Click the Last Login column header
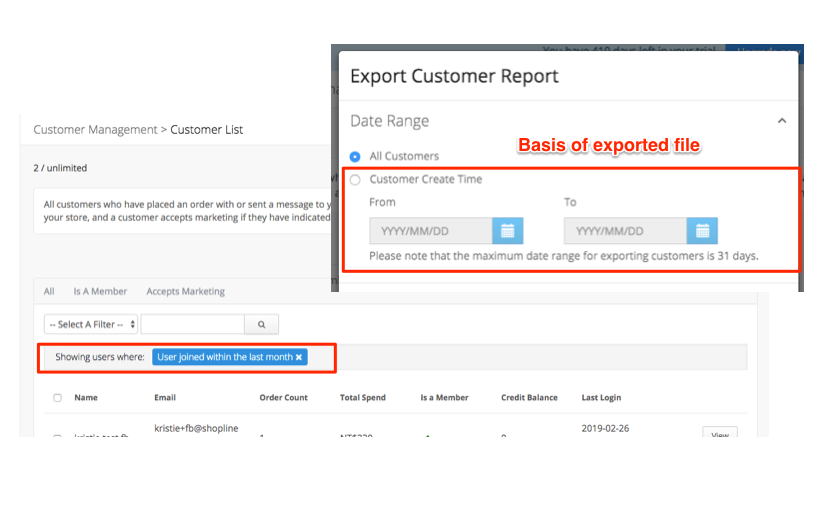 click(x=601, y=397)
